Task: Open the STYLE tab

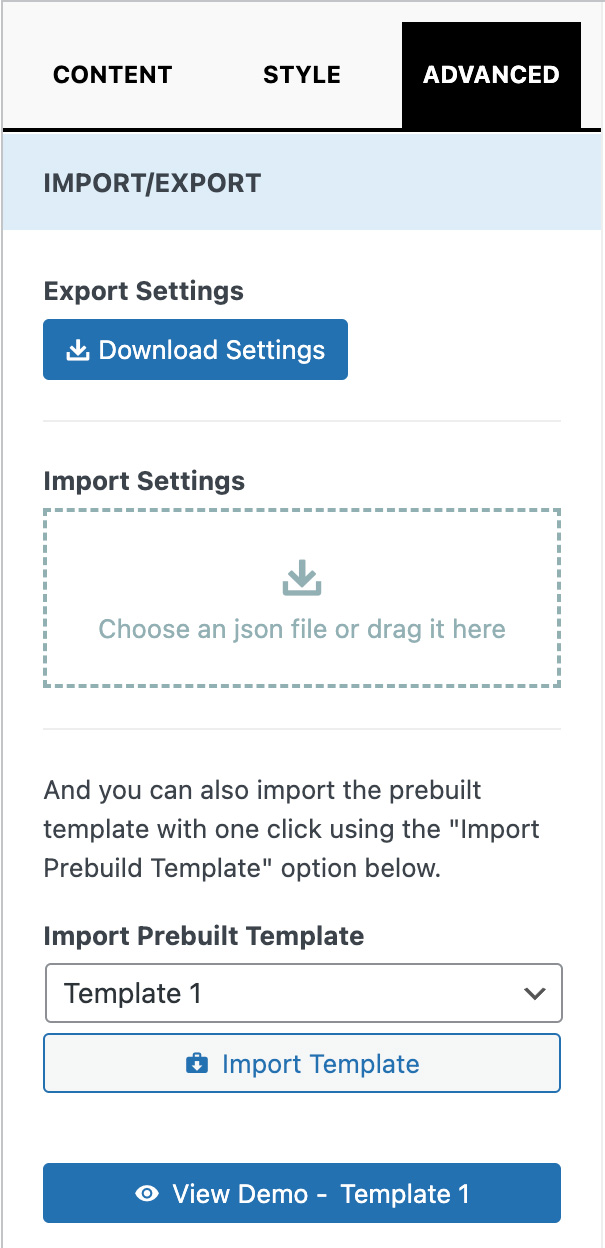Action: [302, 75]
